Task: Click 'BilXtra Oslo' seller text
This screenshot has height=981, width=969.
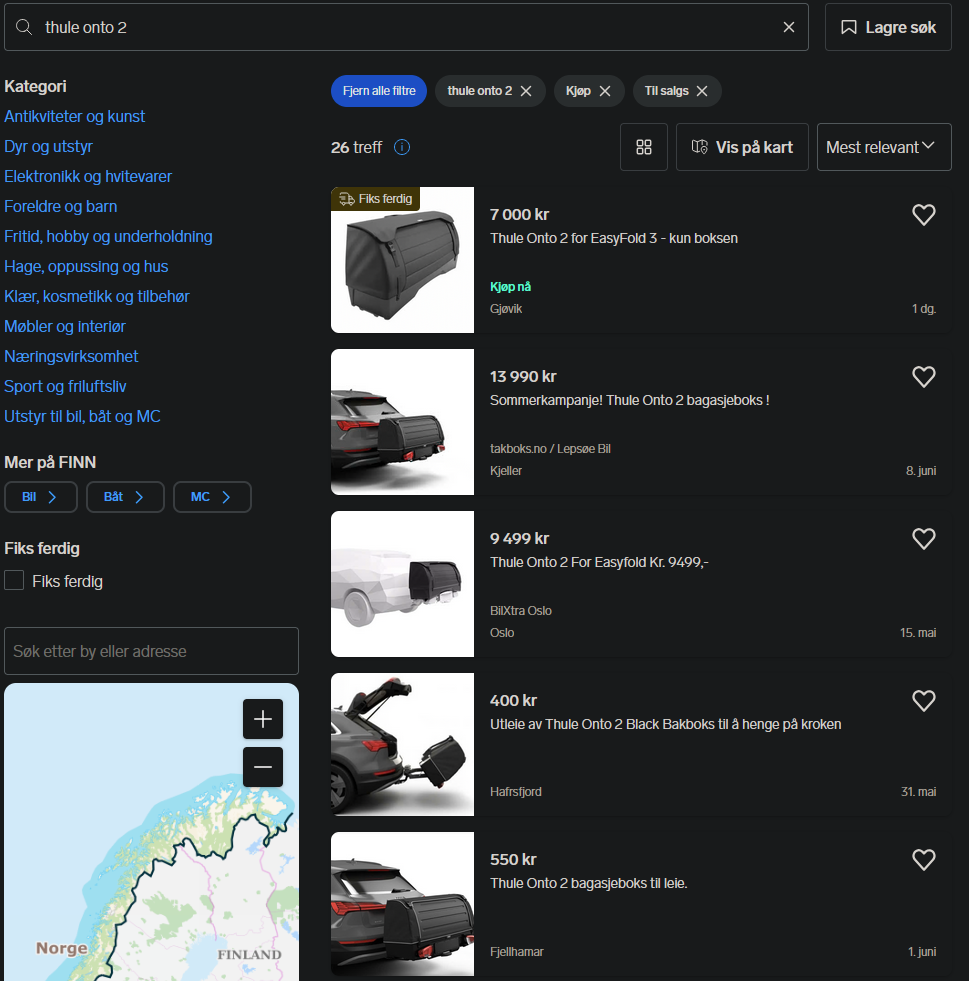Action: pos(520,611)
